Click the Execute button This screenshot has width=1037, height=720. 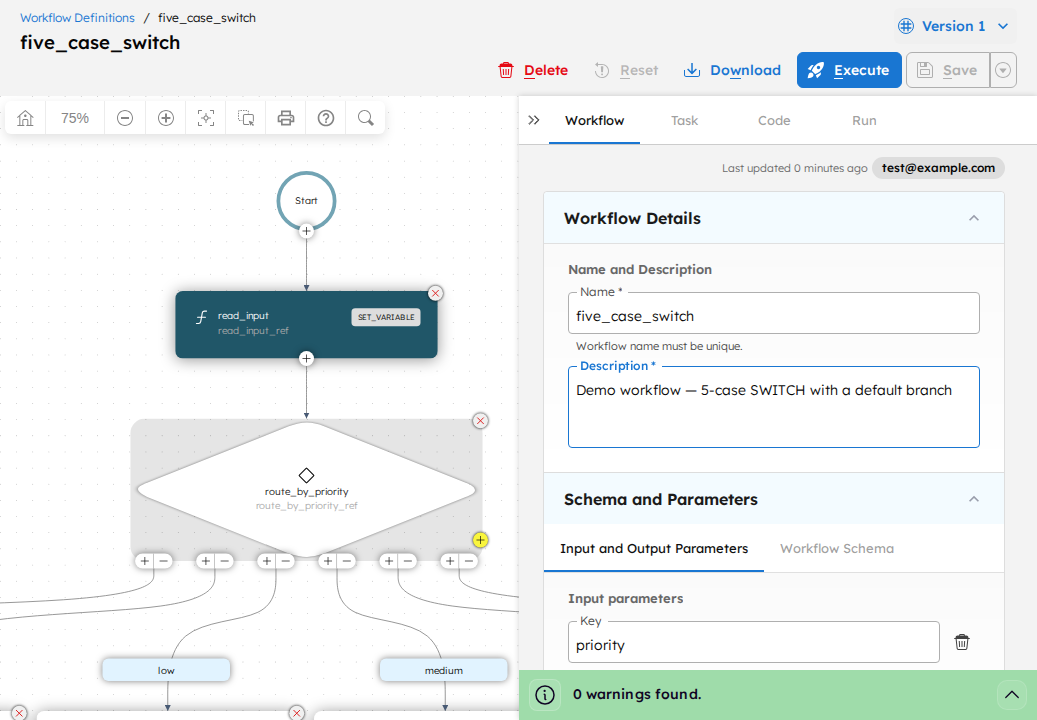point(849,70)
